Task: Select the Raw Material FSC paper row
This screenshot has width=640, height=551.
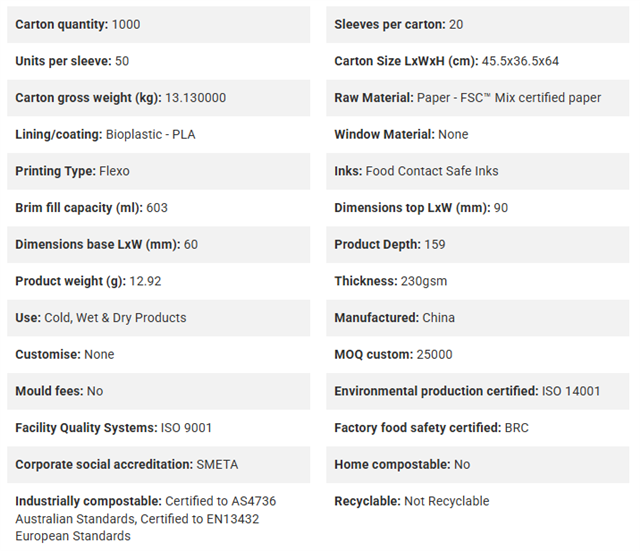Action: point(478,98)
